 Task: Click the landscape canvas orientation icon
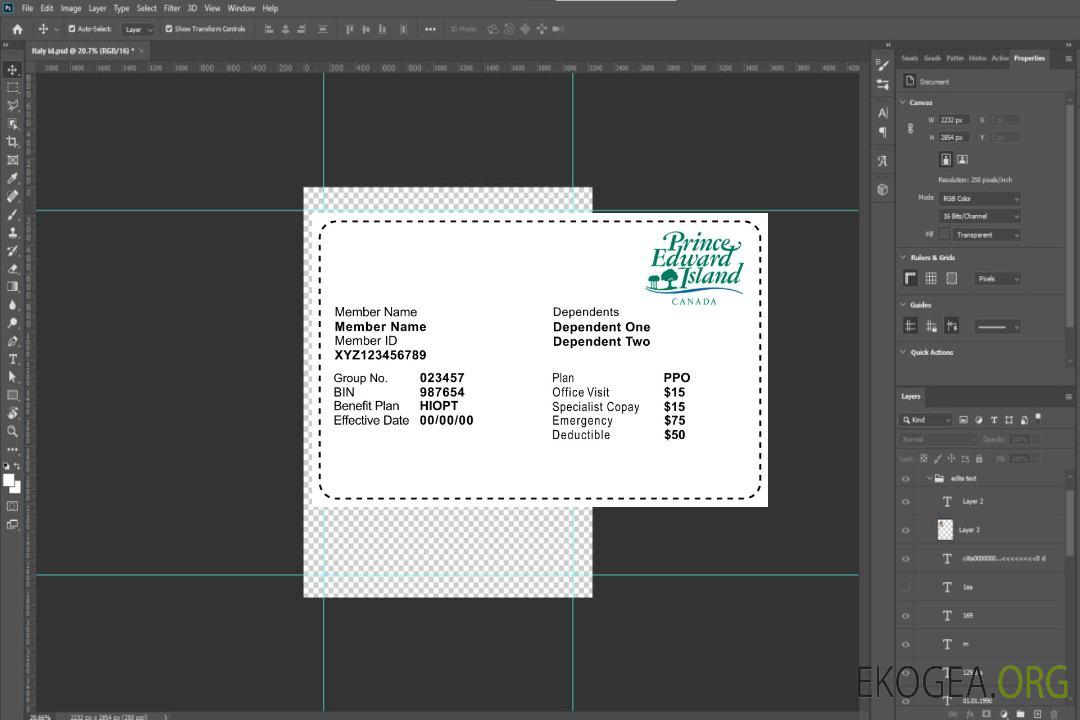tap(962, 159)
